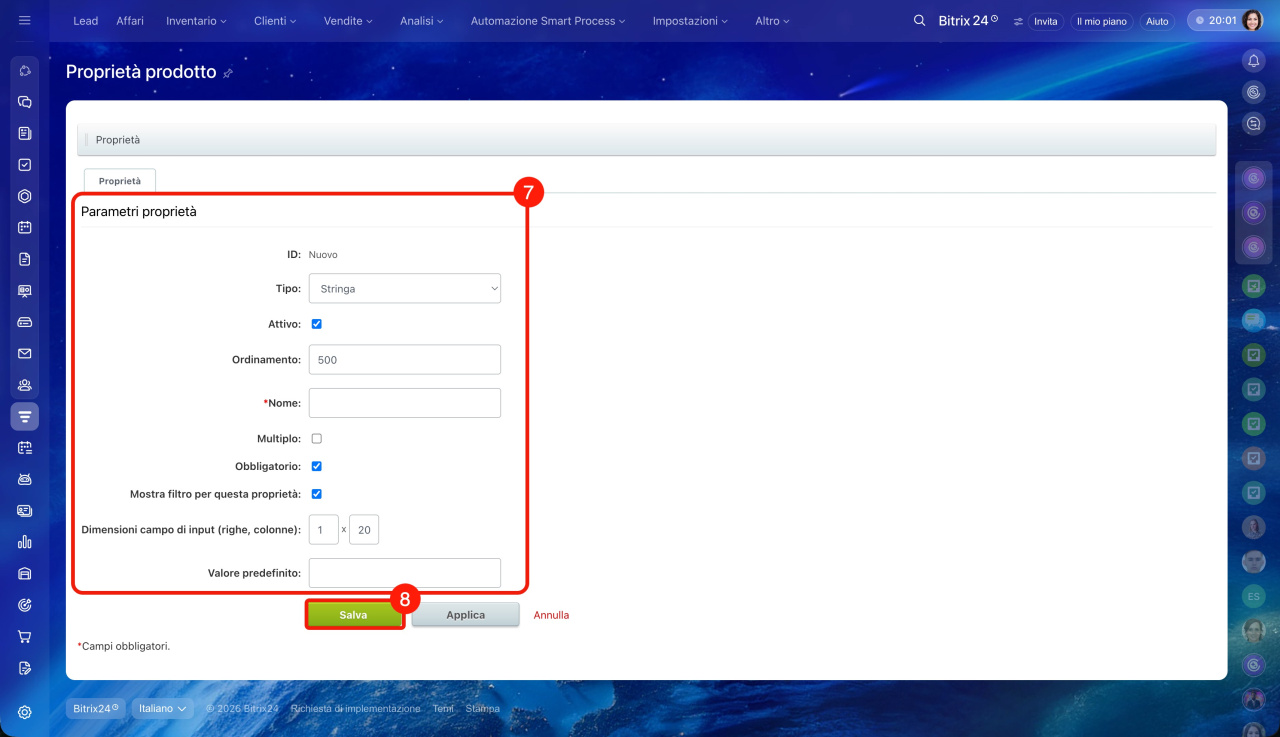Open the chat bubbles icon in left sidebar
This screenshot has height=737, width=1280.
point(25,102)
